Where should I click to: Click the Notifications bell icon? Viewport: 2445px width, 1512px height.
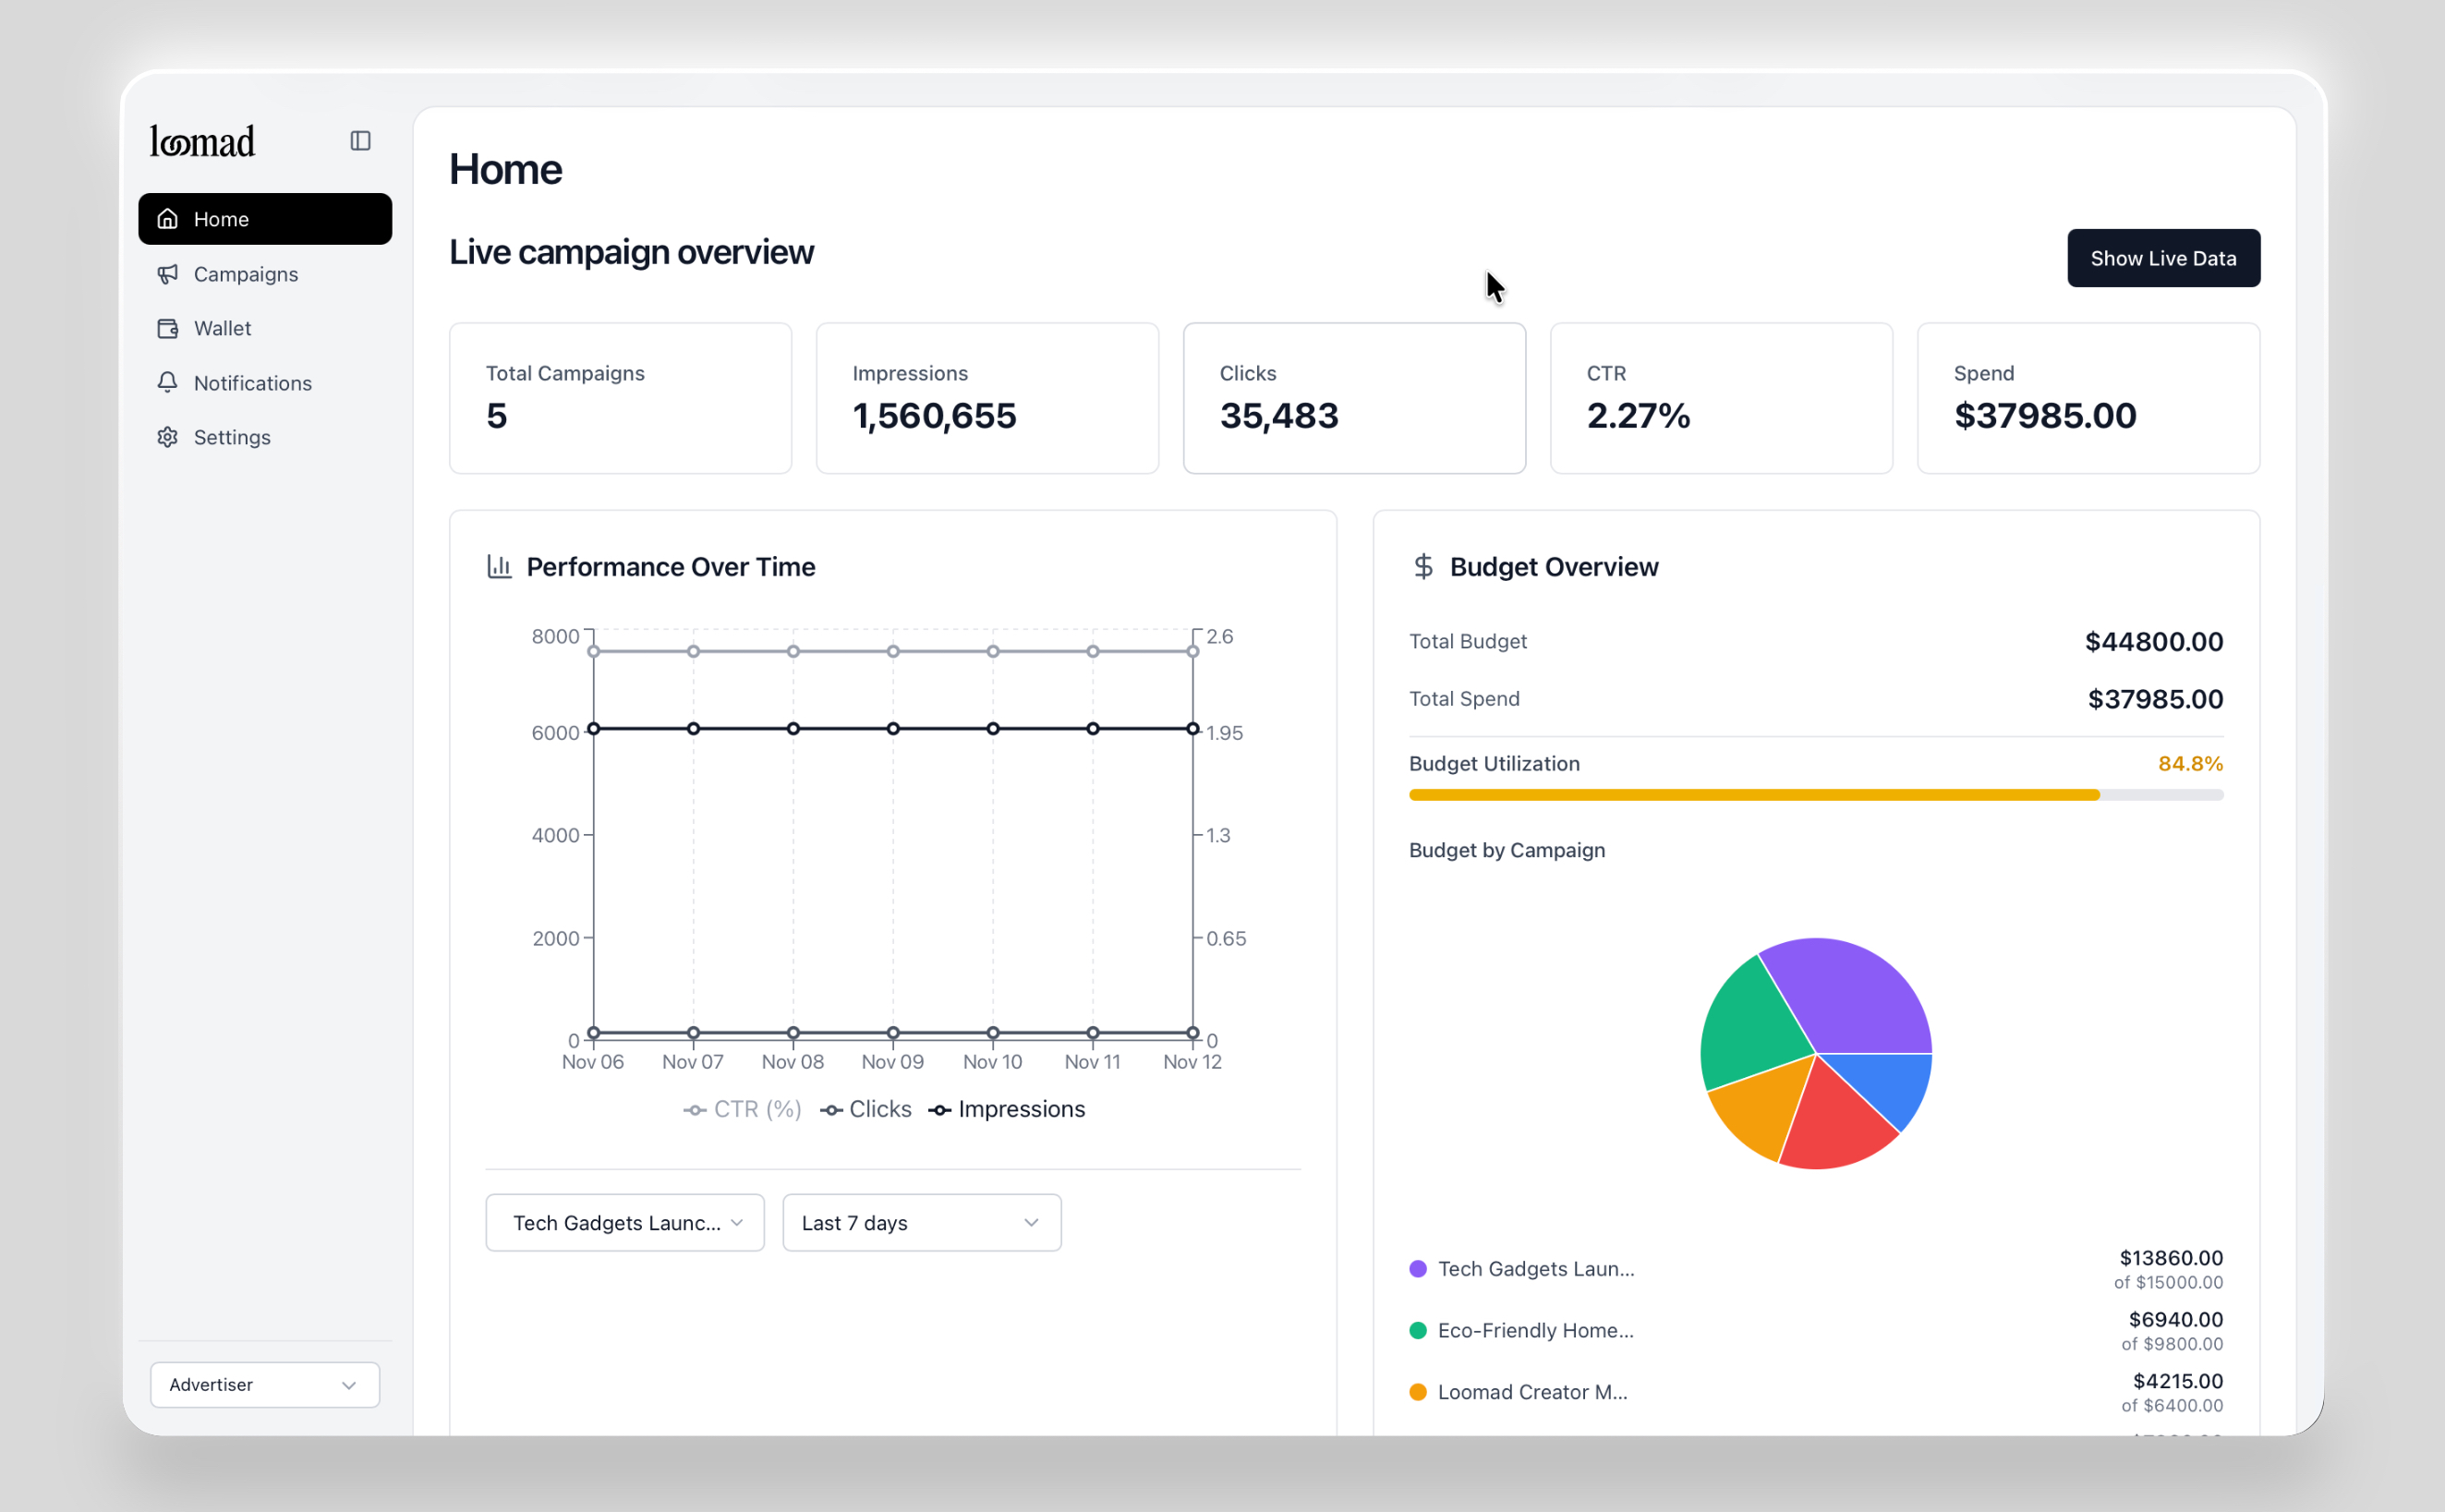pyautogui.click(x=167, y=382)
